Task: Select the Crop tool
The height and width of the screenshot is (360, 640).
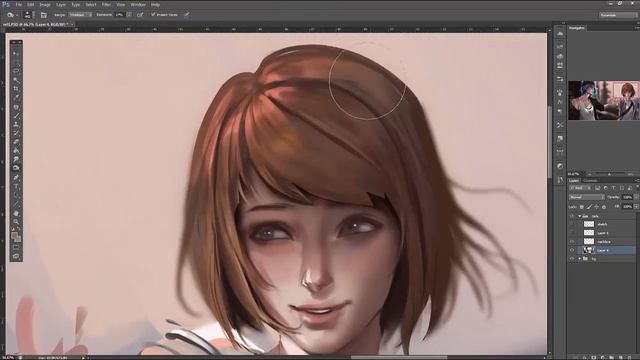Action: [x=16, y=89]
